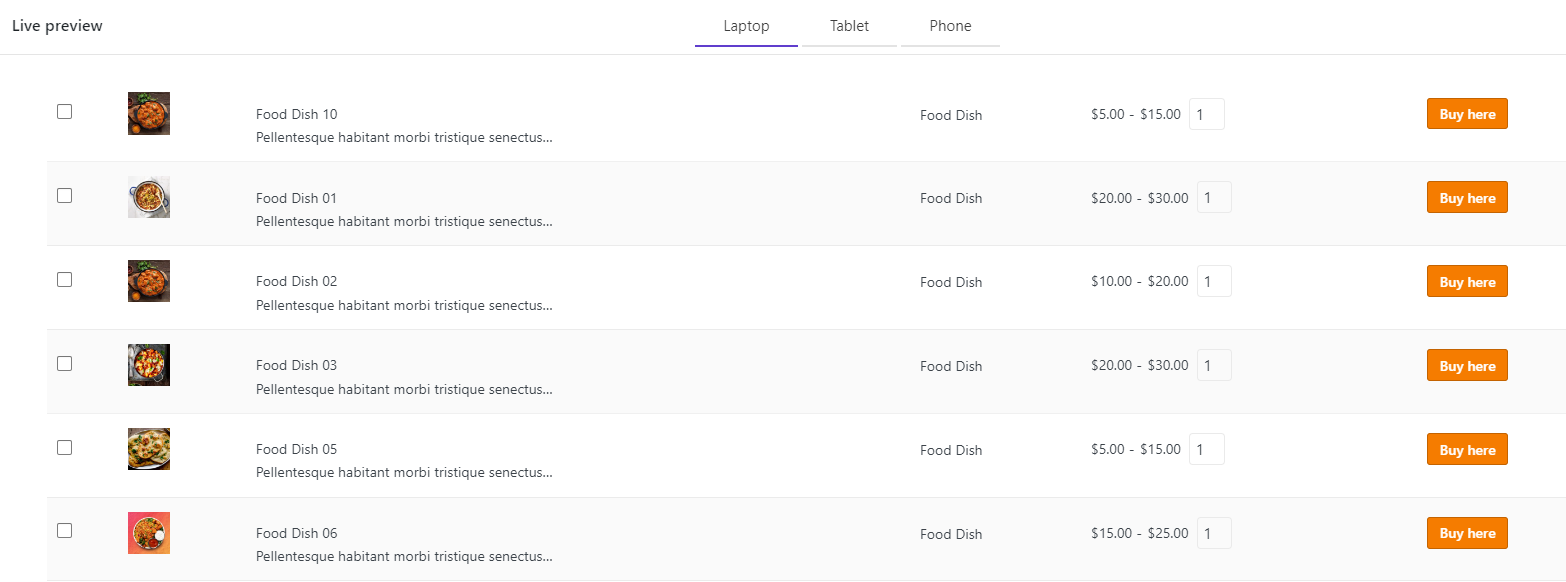Select the Laptop preview tab
The height and width of the screenshot is (582, 1566).
[746, 27]
